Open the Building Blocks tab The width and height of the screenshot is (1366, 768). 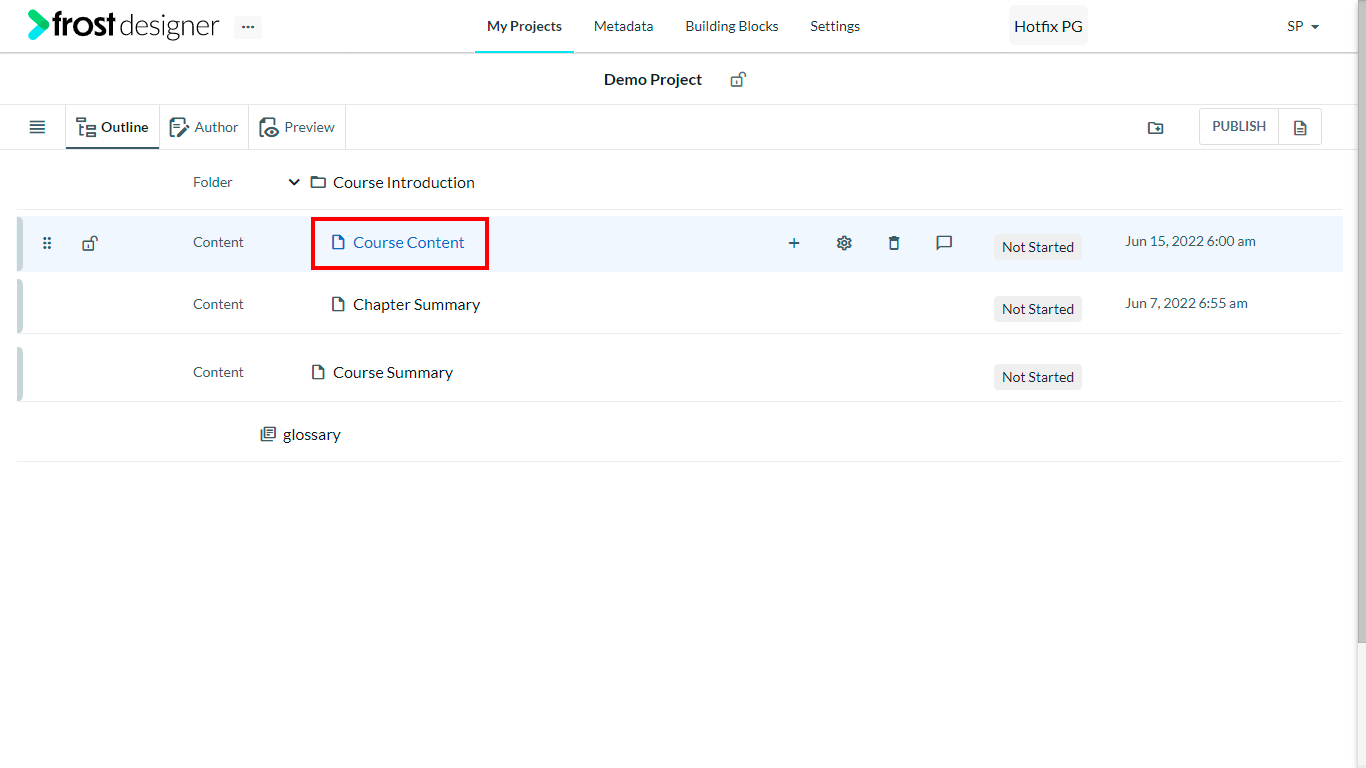pos(732,26)
